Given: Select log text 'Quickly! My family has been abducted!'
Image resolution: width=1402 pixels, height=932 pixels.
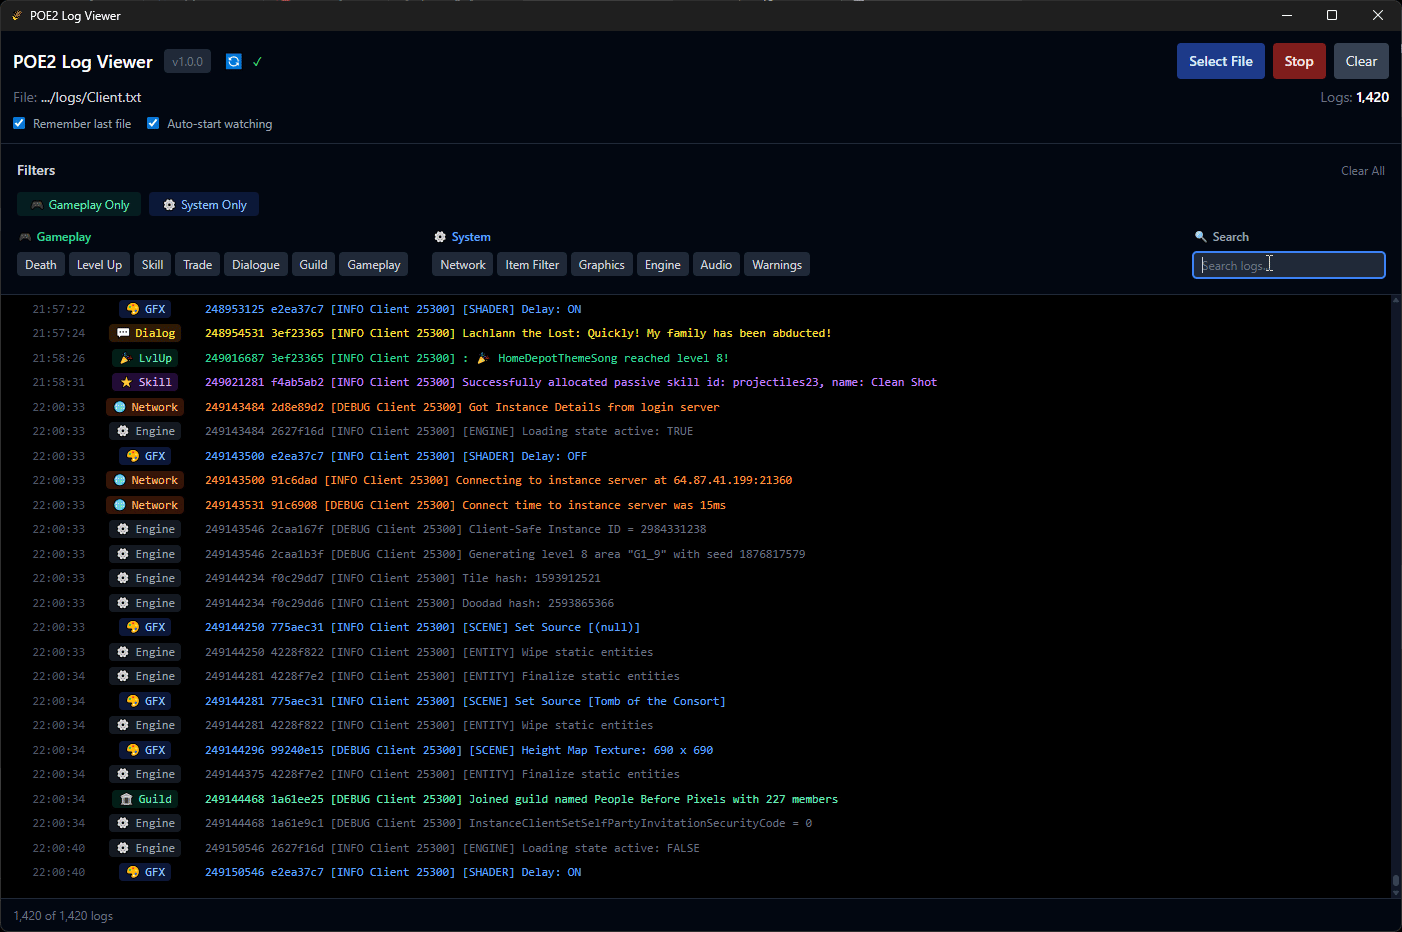Looking at the screenshot, I should [709, 333].
